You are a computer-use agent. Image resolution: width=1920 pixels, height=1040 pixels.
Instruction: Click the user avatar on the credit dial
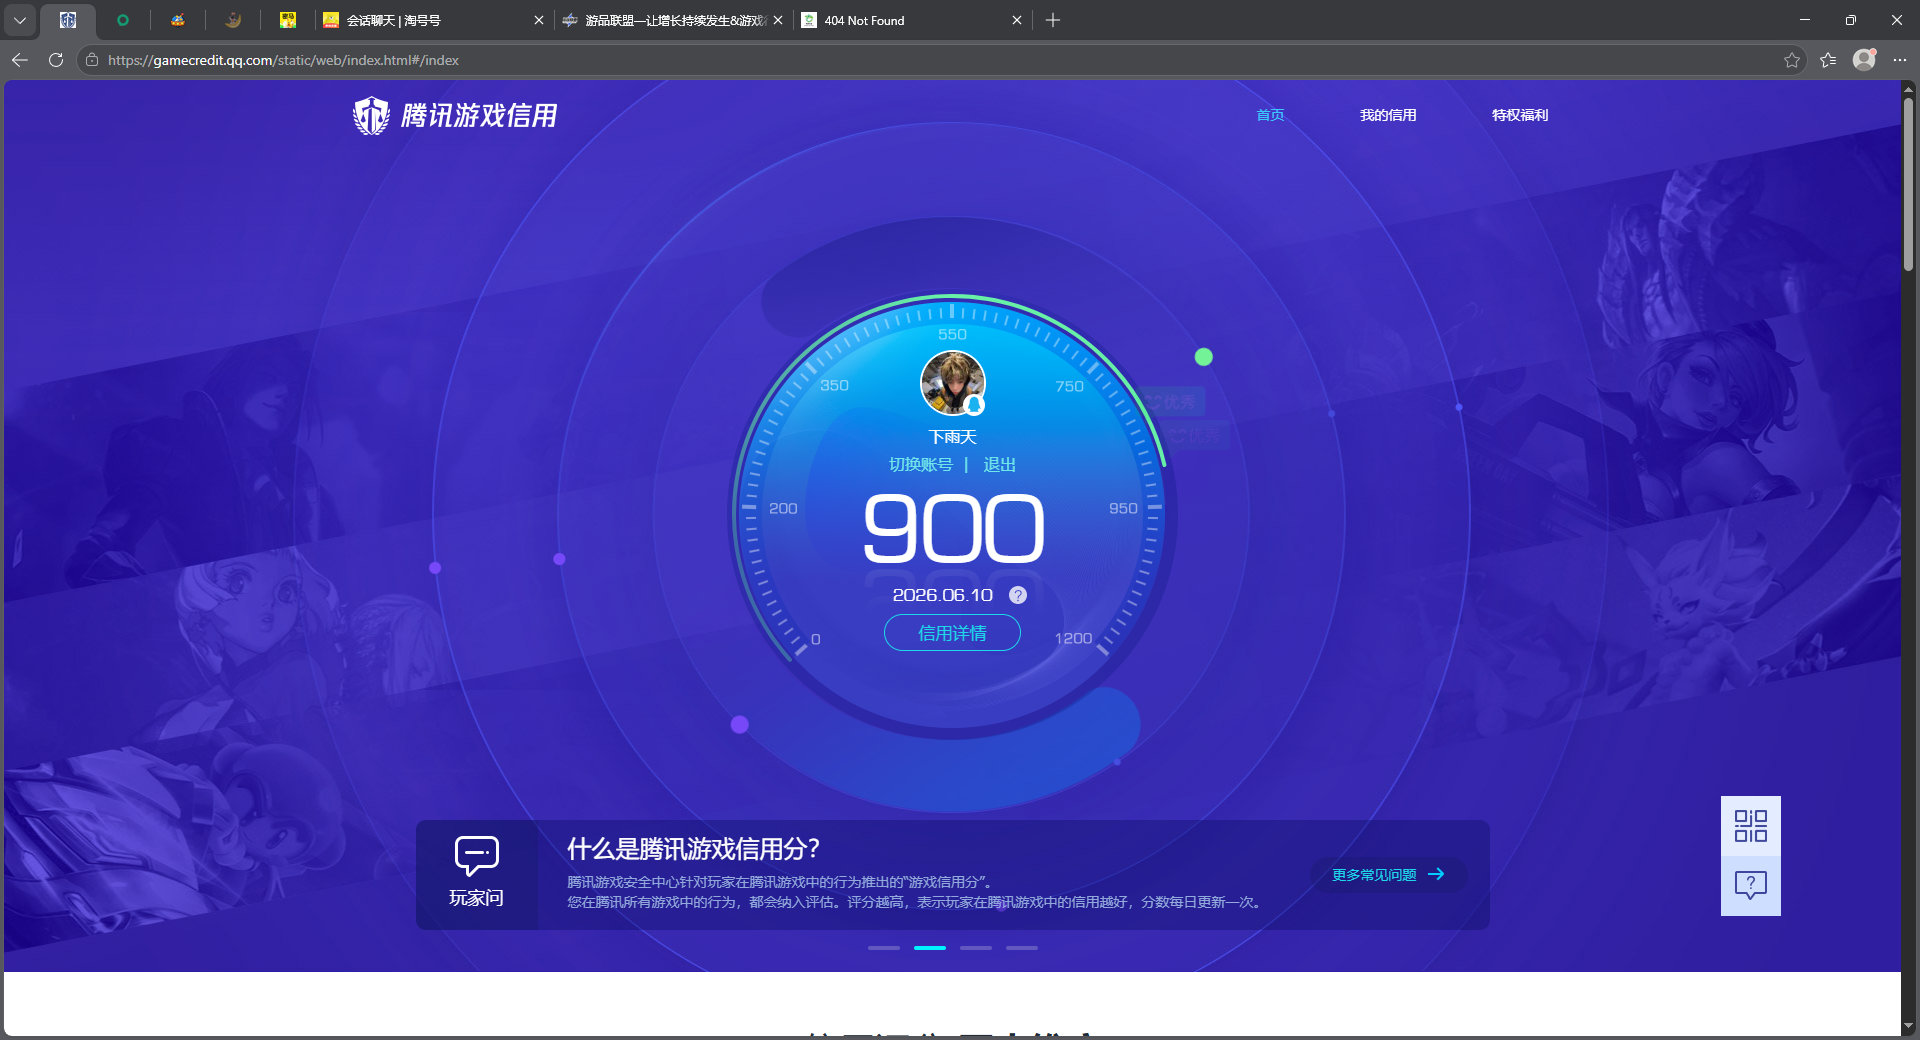click(x=952, y=383)
